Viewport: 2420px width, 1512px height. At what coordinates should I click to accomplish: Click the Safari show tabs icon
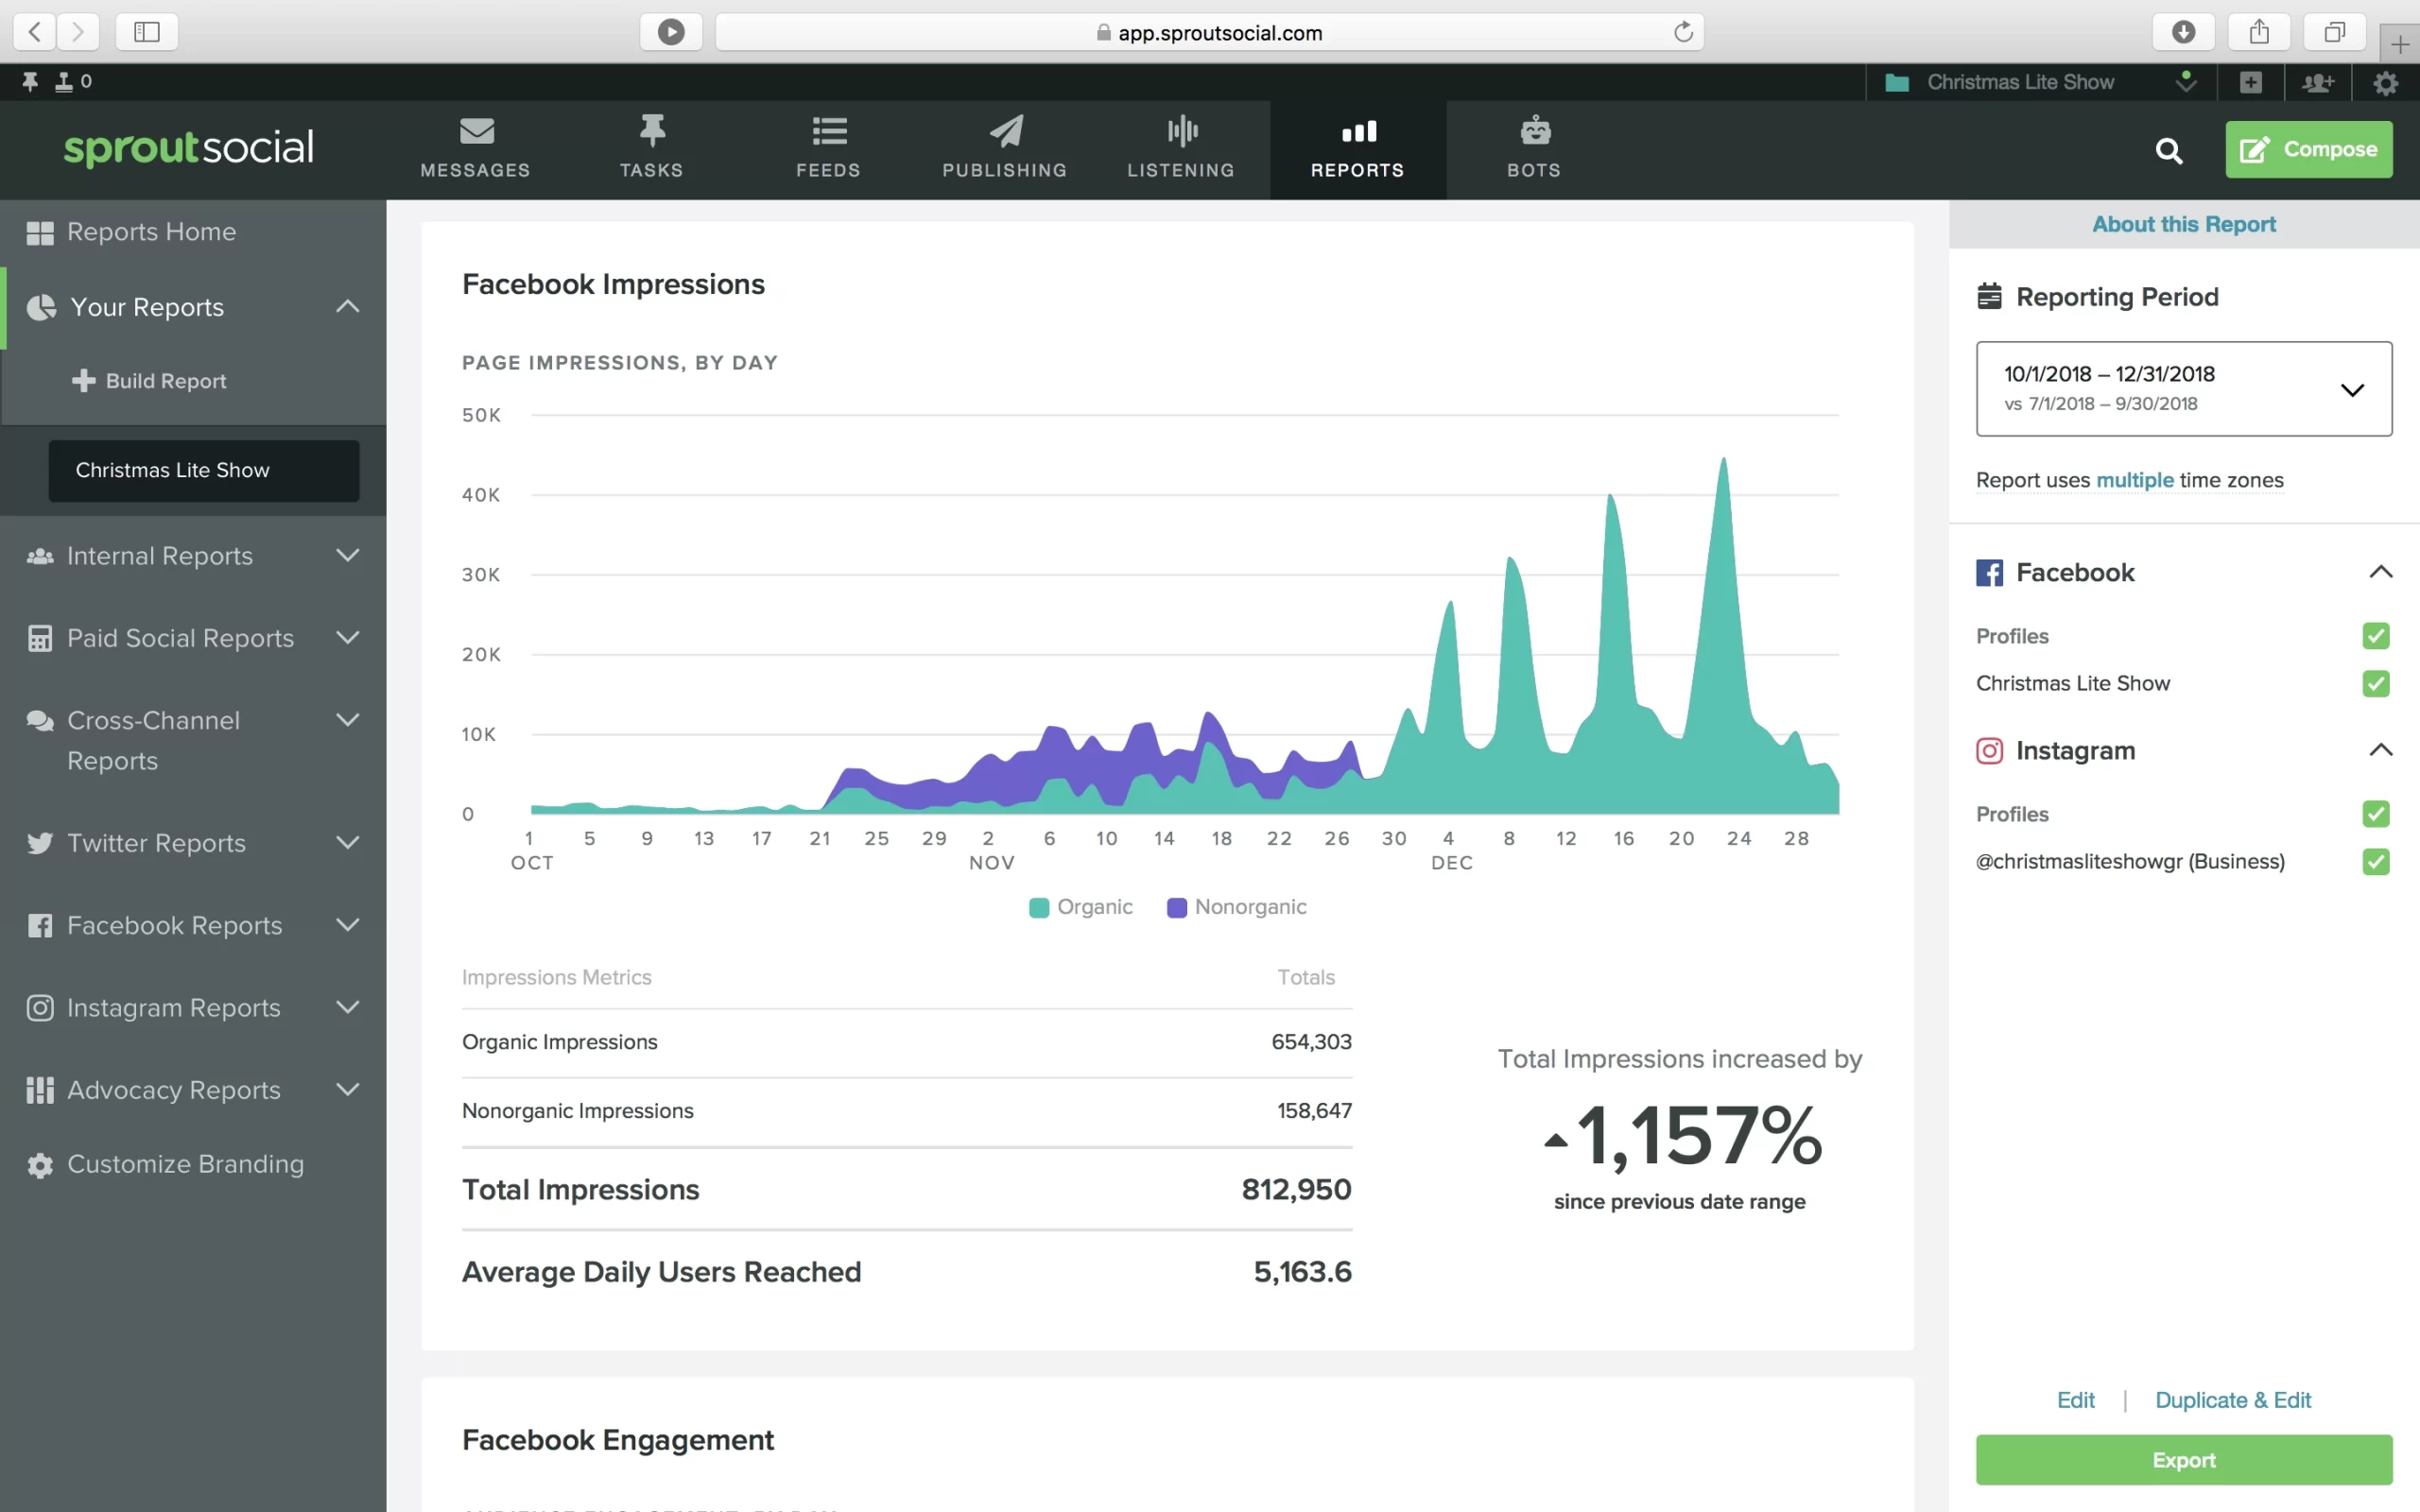(x=2334, y=32)
